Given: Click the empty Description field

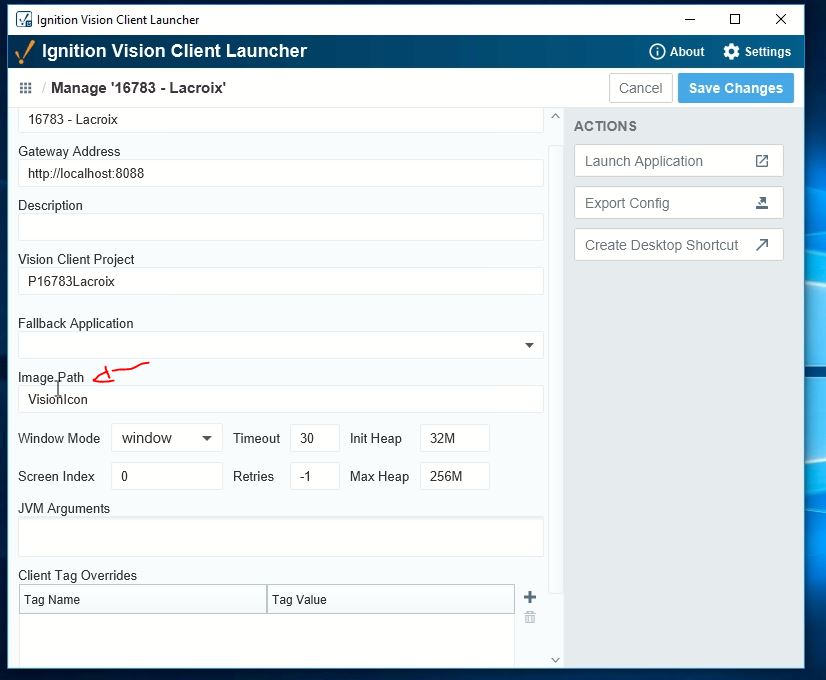Looking at the screenshot, I should (x=281, y=227).
